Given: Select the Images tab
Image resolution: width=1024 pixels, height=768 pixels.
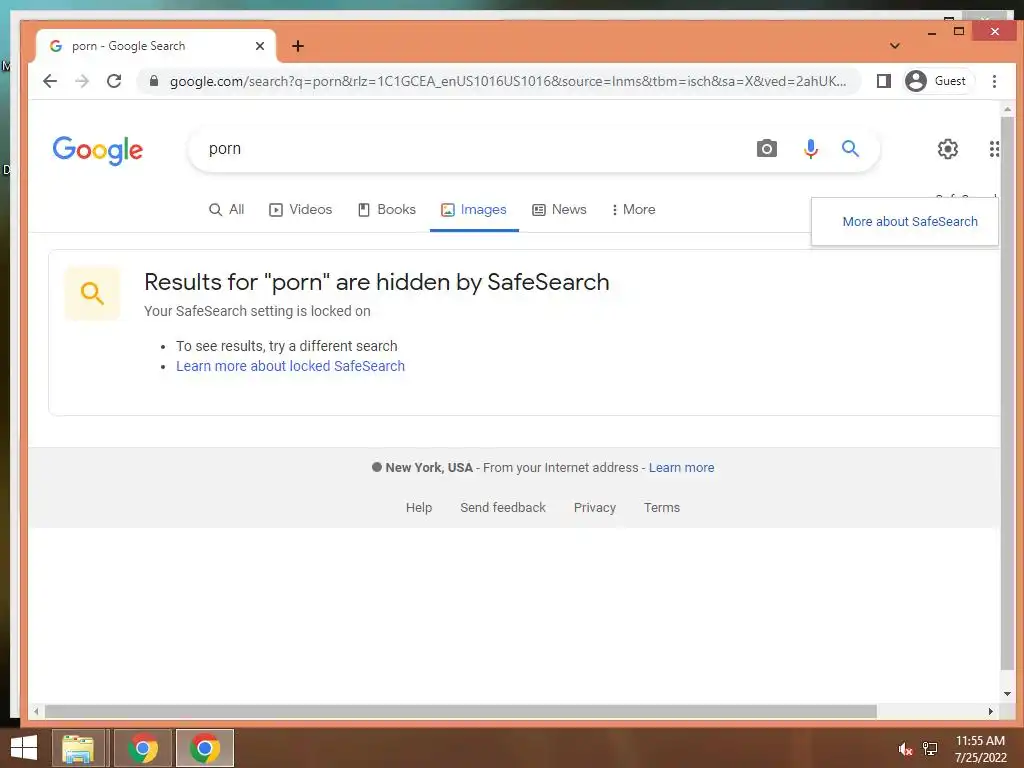Looking at the screenshot, I should coord(474,210).
